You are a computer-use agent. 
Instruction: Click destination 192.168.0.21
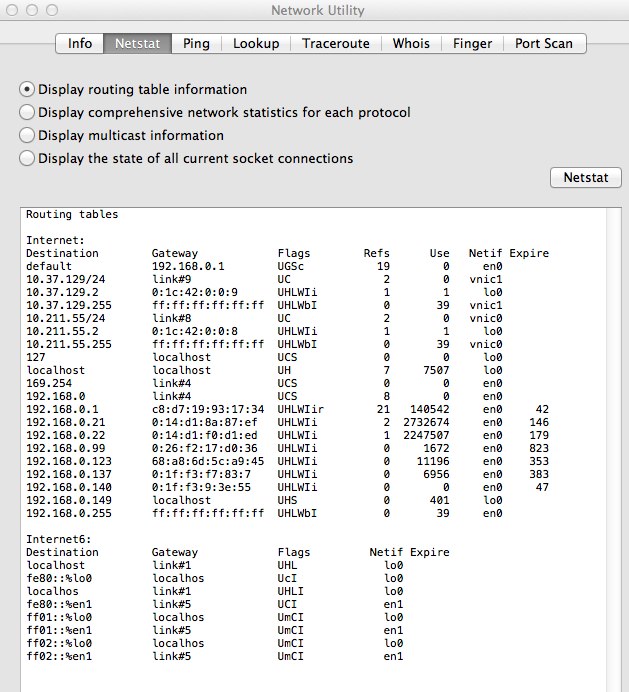tap(65, 422)
